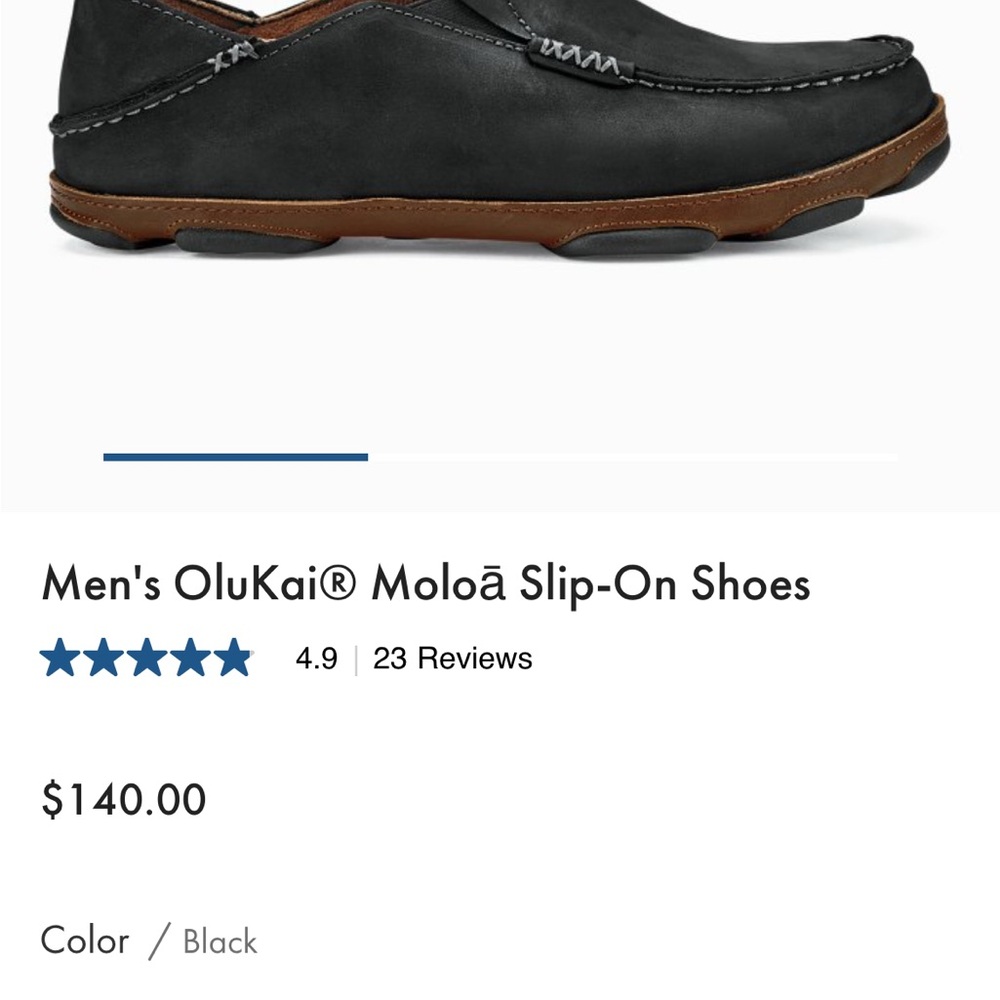Viewport: 1000px width, 1000px height.
Task: Select the fourth star in the rating
Action: 192,658
